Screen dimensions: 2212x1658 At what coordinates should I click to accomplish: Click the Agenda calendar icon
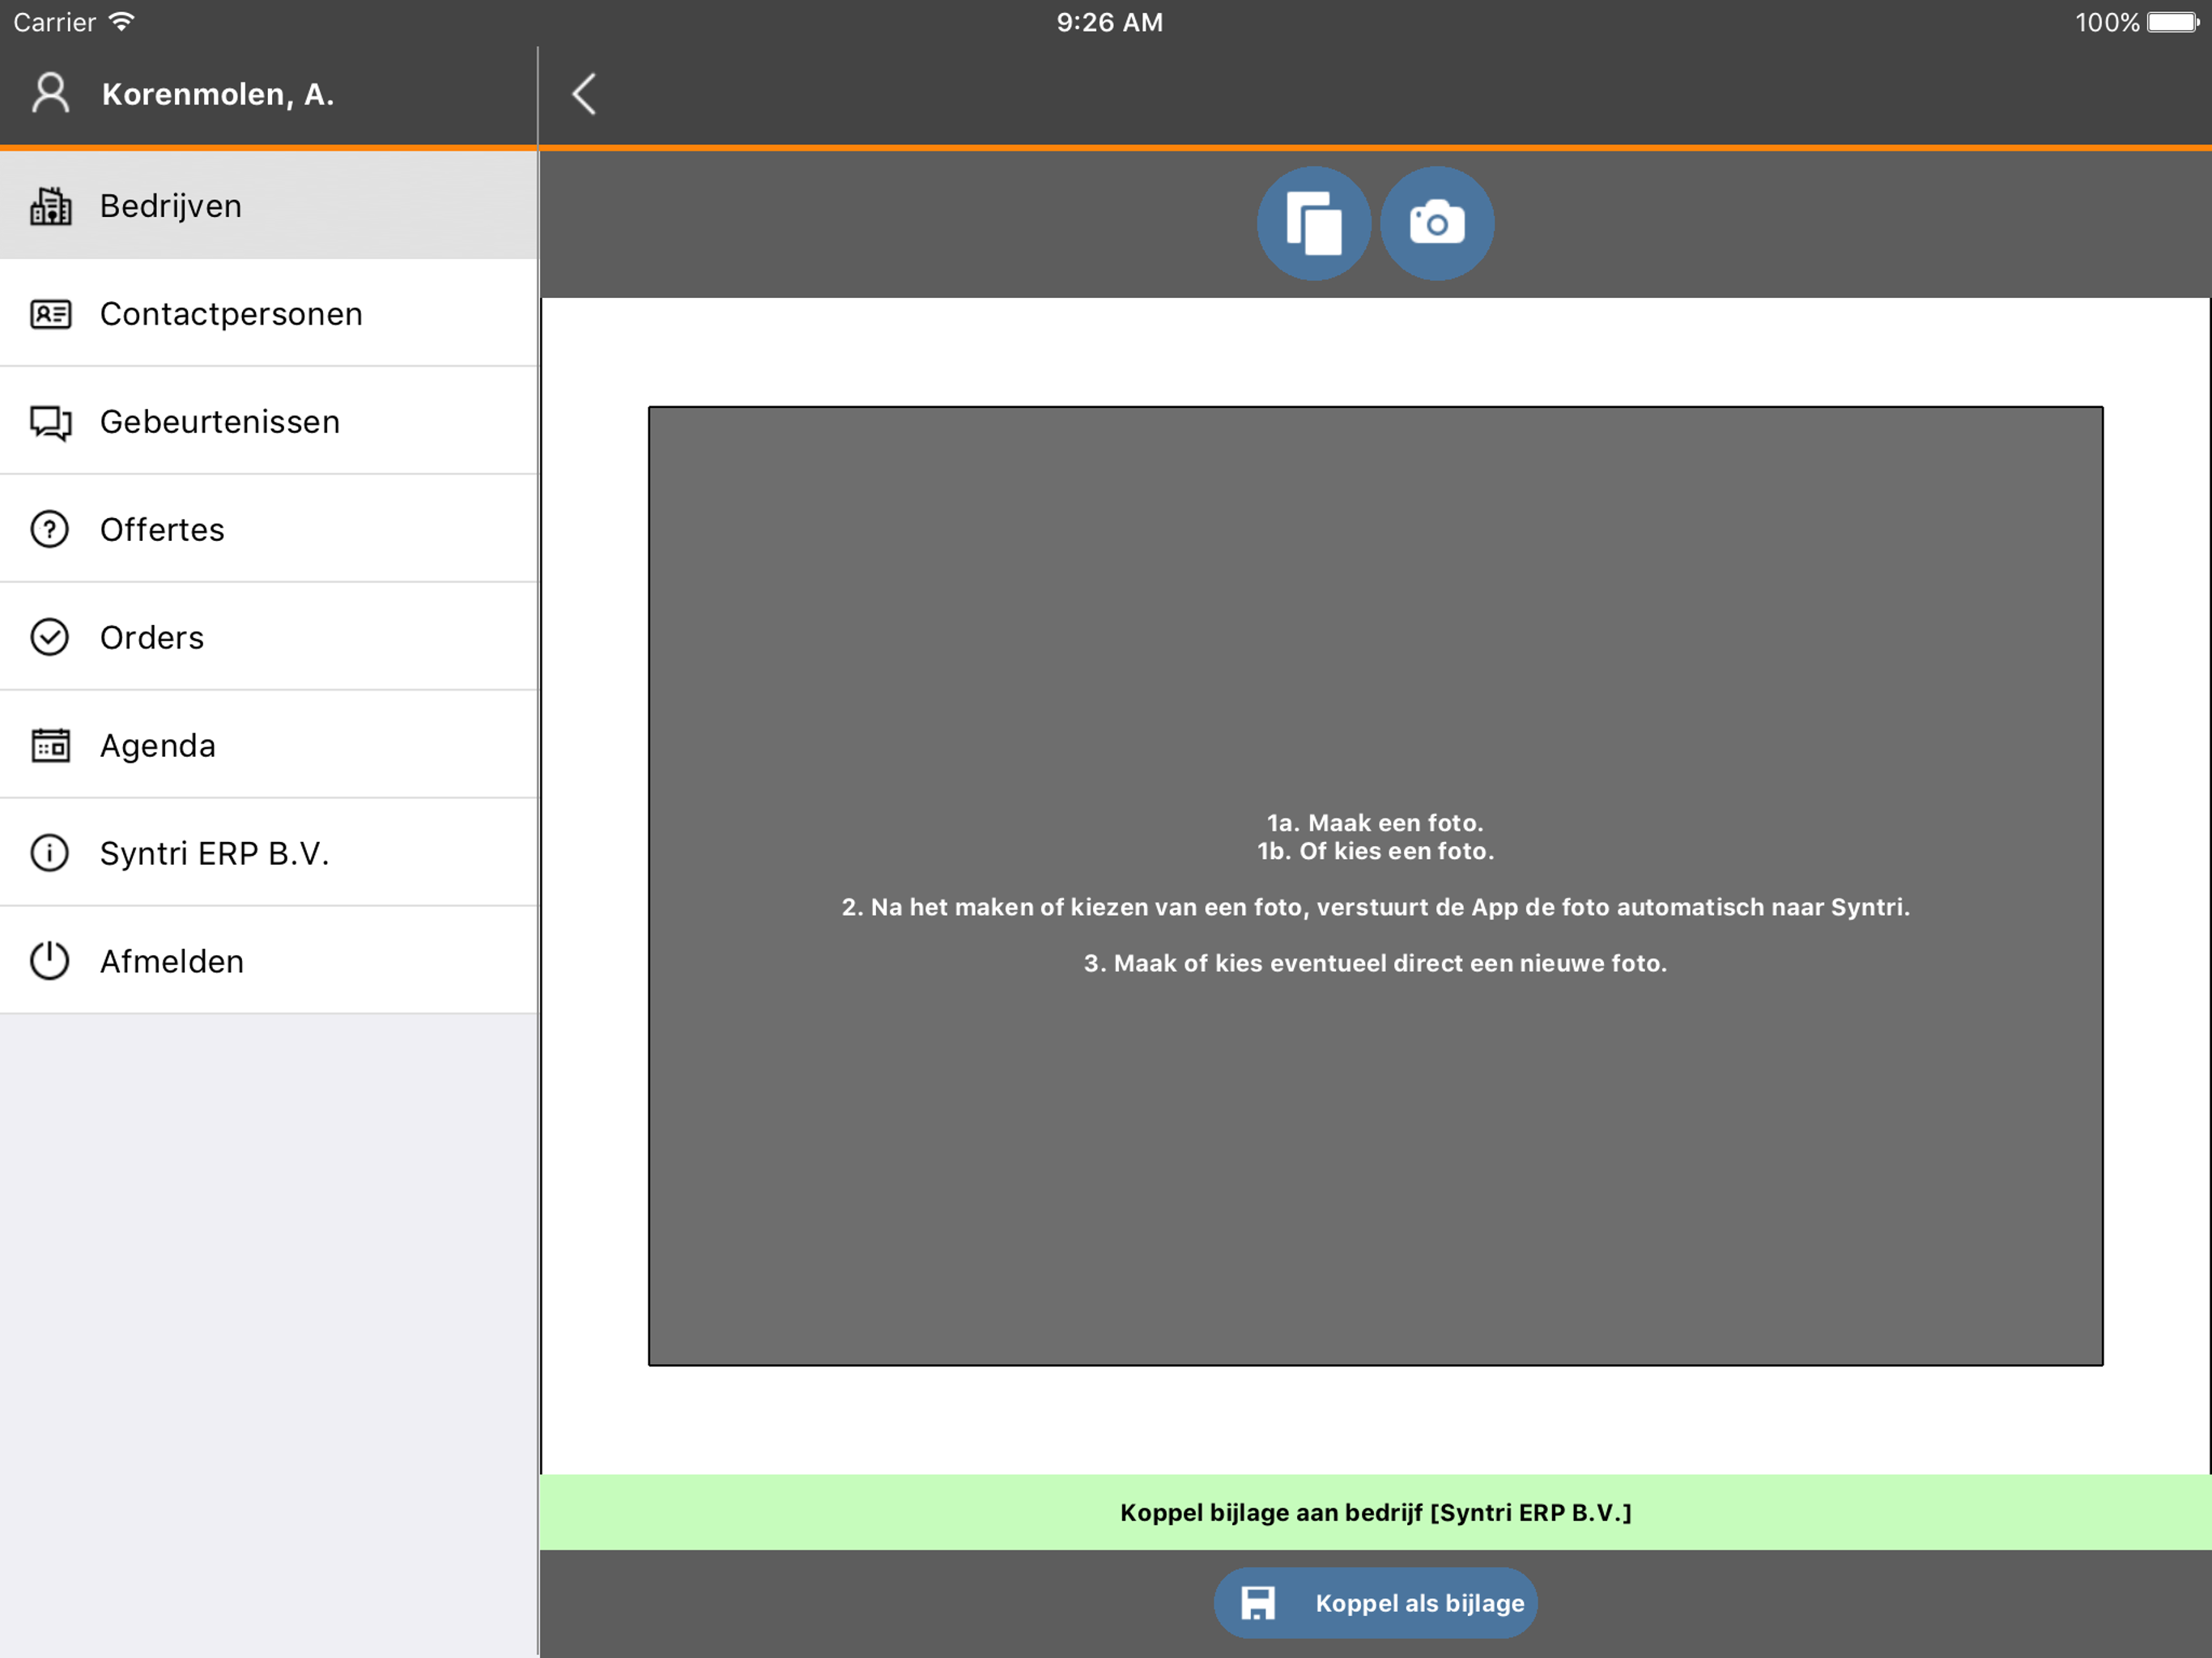click(x=50, y=745)
